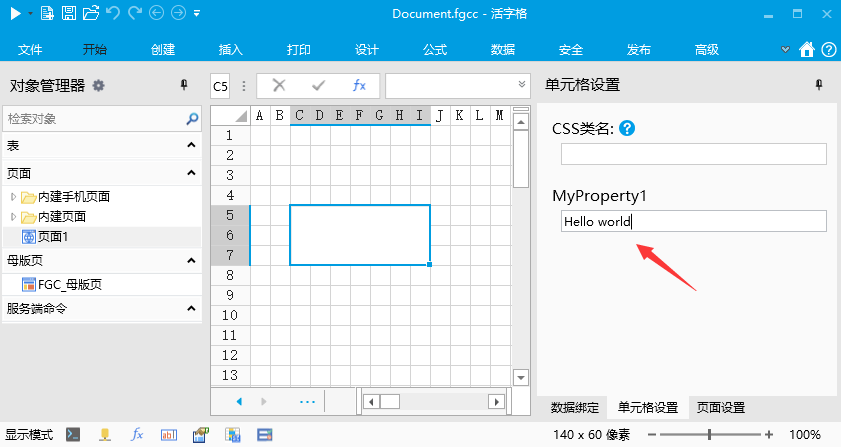Switch to the 开始 ribbon tab
The width and height of the screenshot is (841, 447).
[x=95, y=50]
